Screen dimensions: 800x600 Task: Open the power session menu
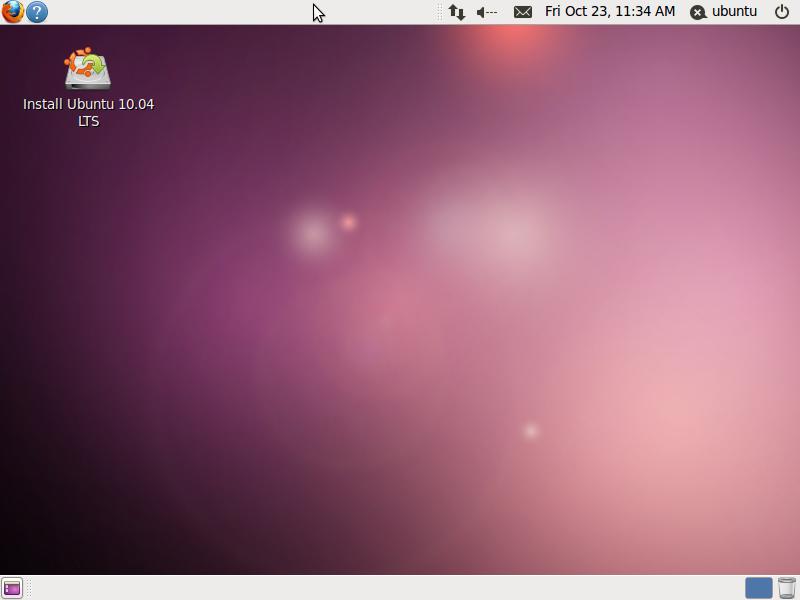coord(782,12)
